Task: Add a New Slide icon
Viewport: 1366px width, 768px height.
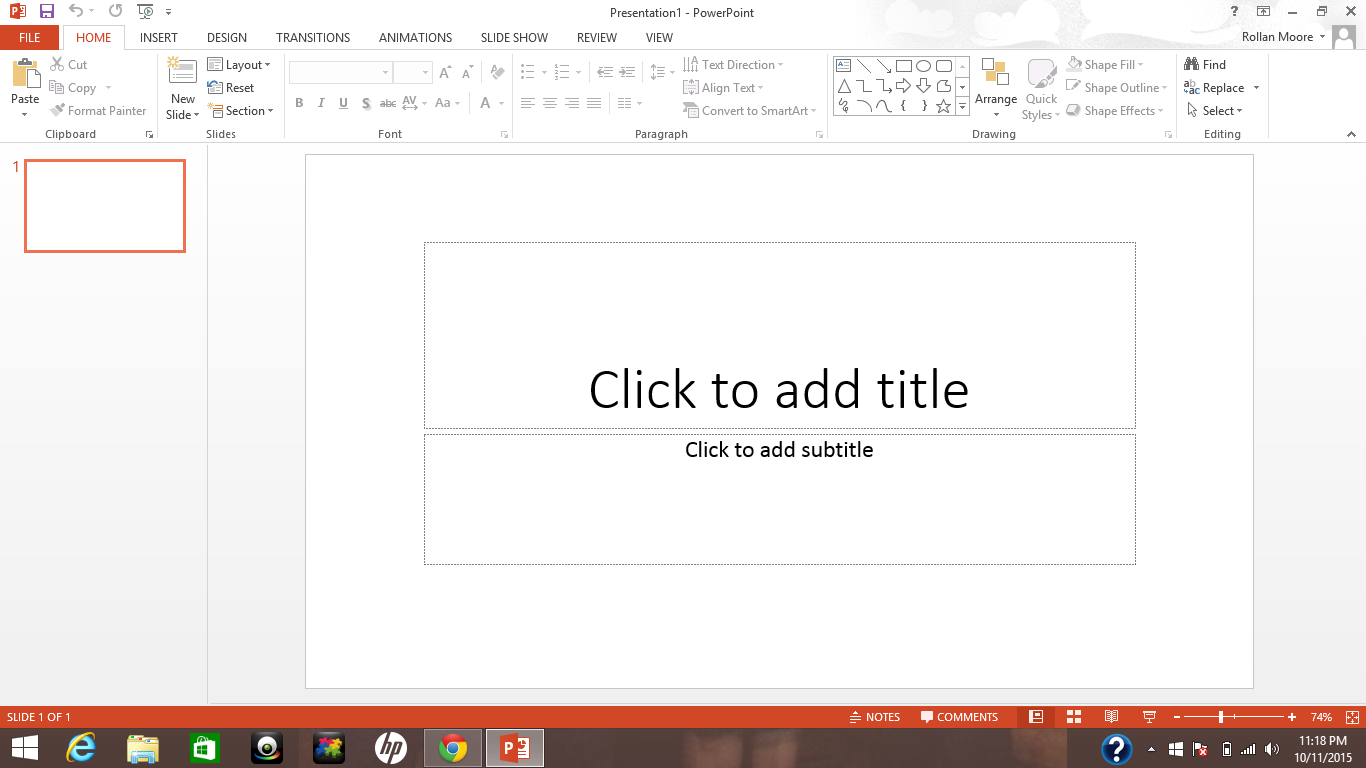Action: coord(182,72)
